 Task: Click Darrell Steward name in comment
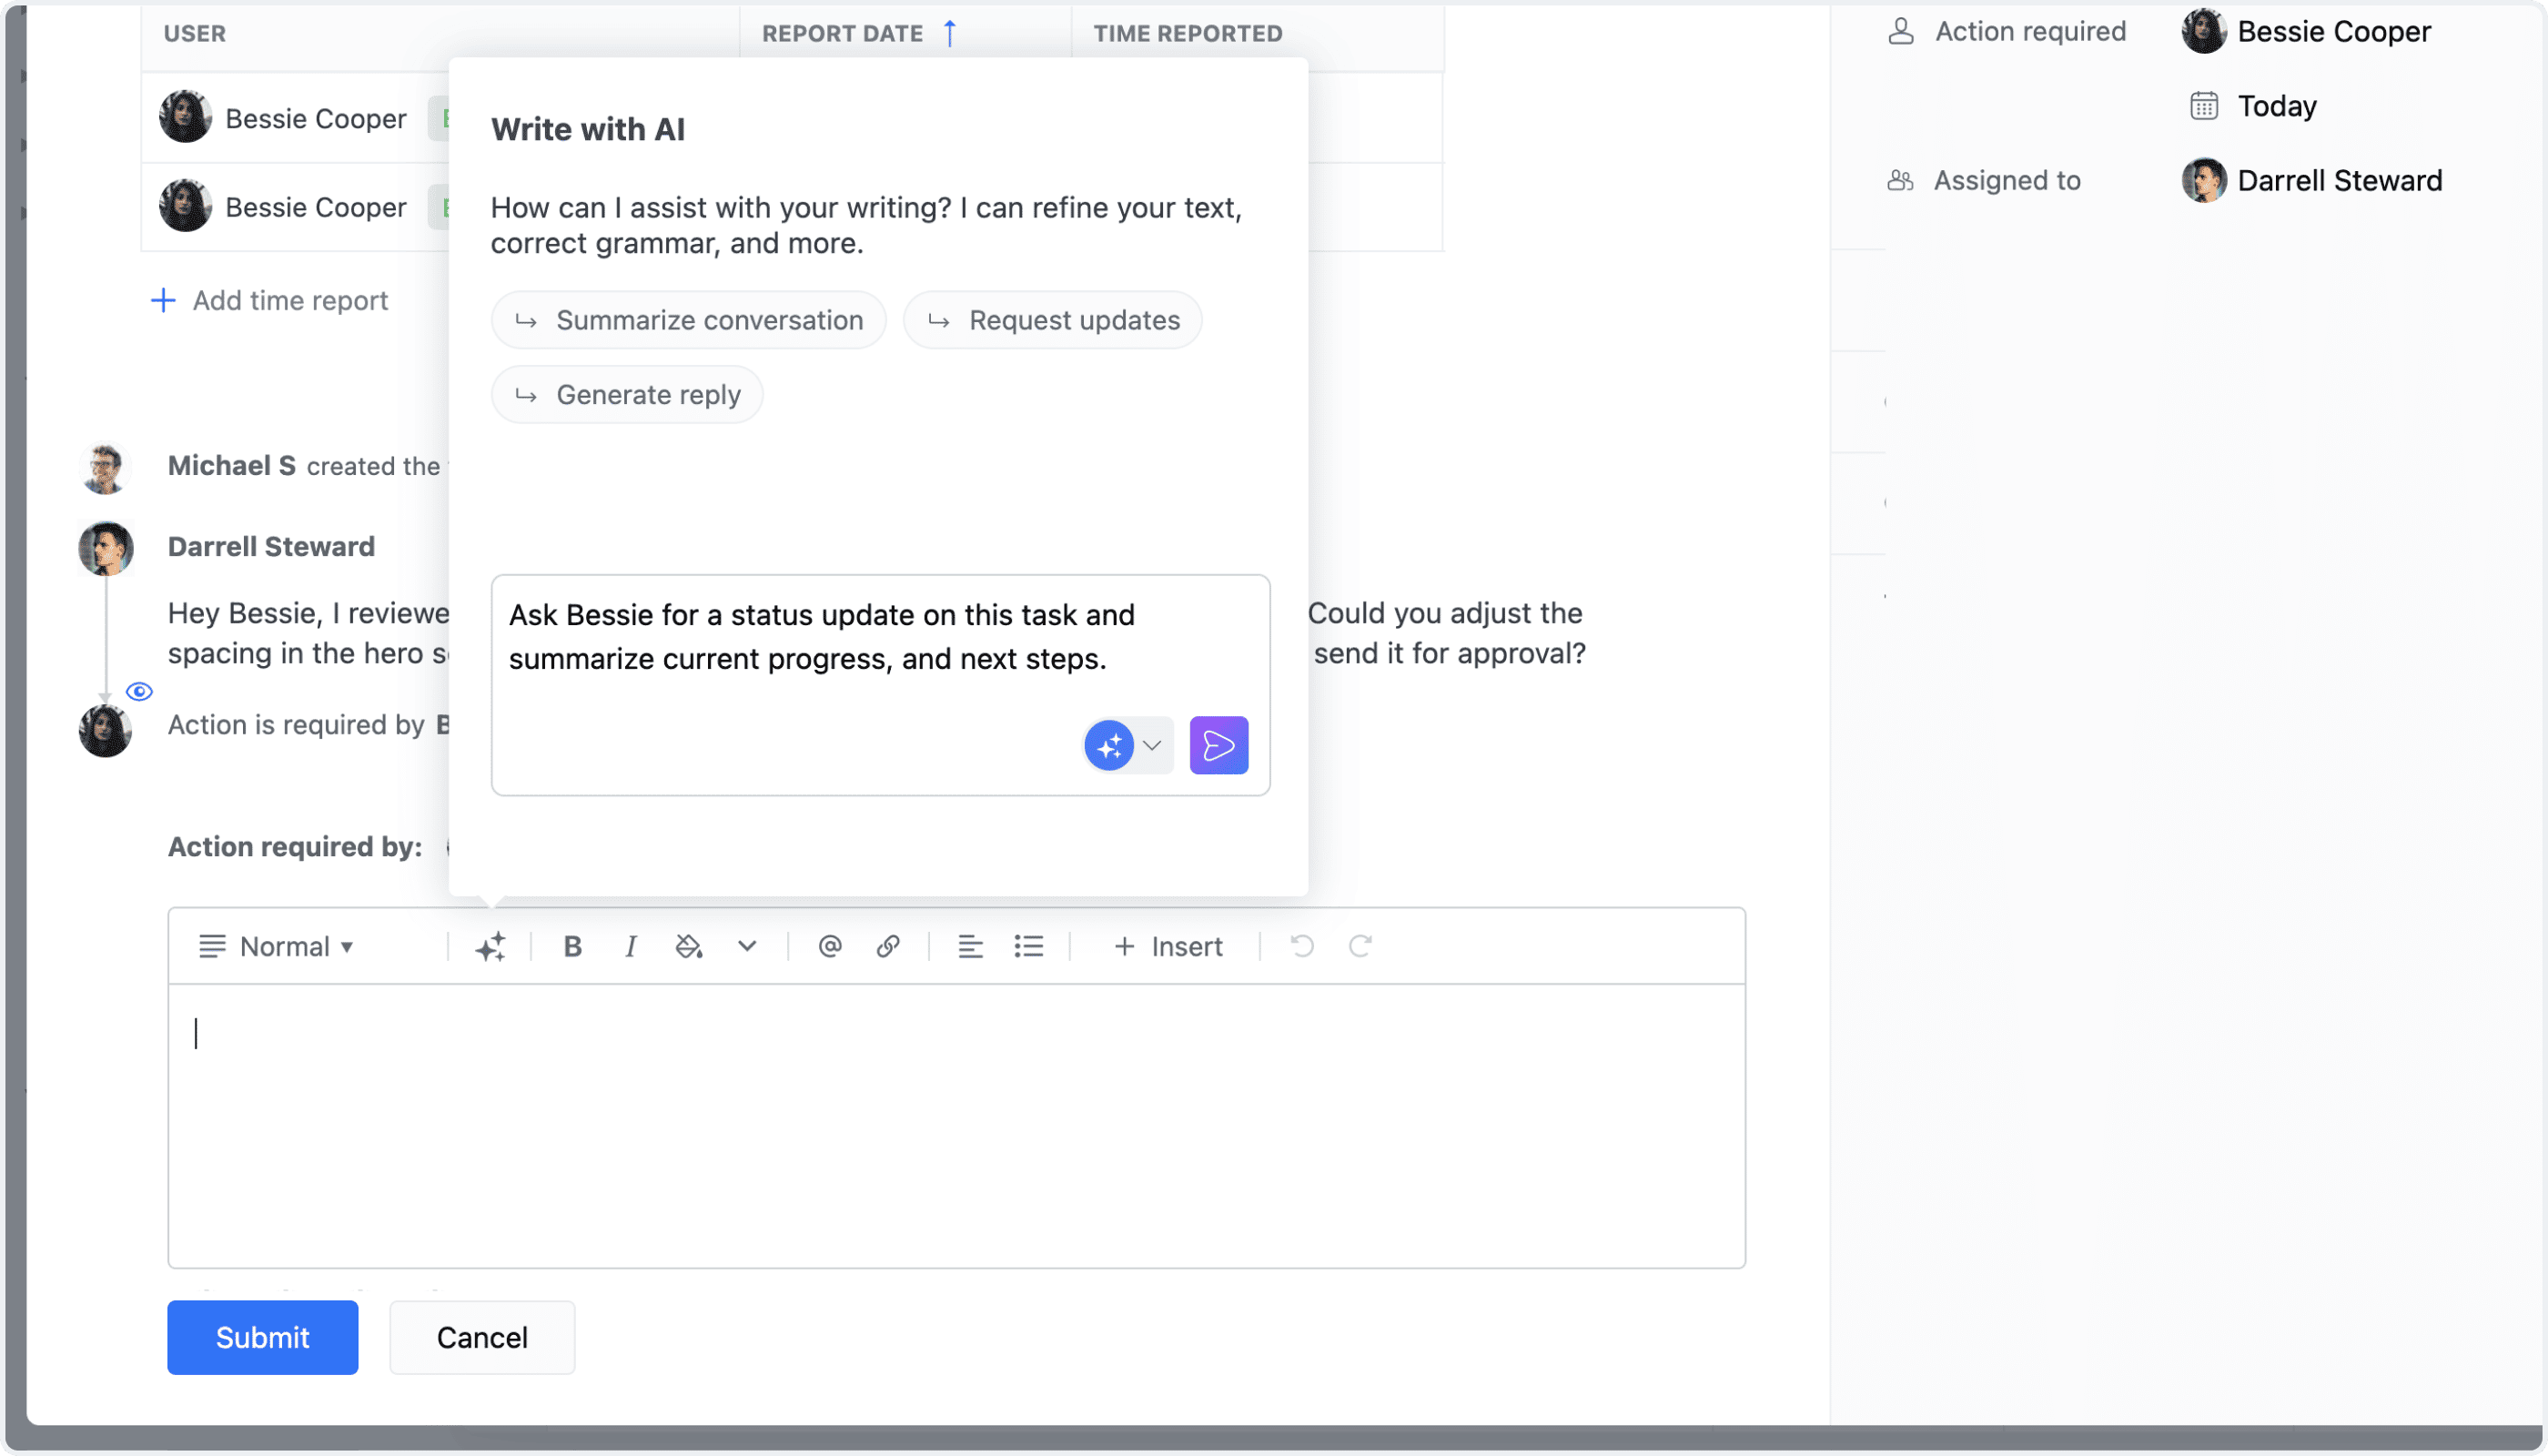(x=271, y=546)
